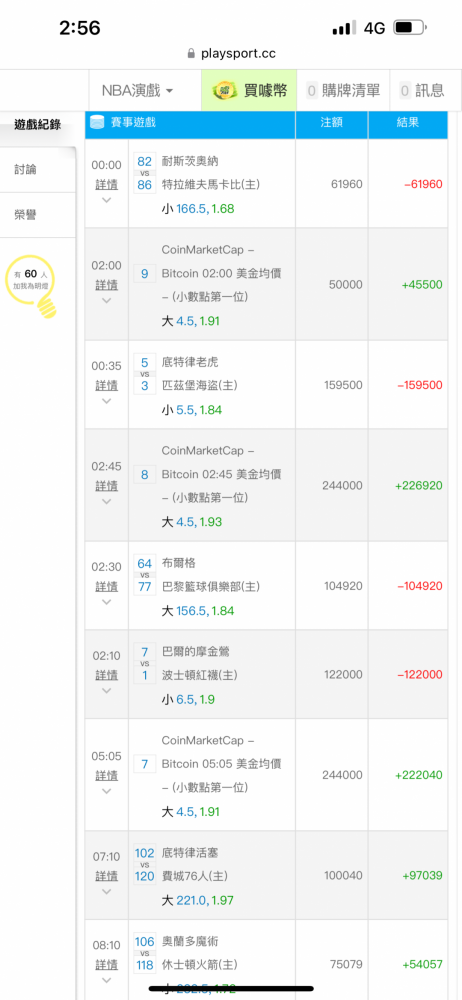Expand chevron under 02:00 詳情

(x=107, y=300)
